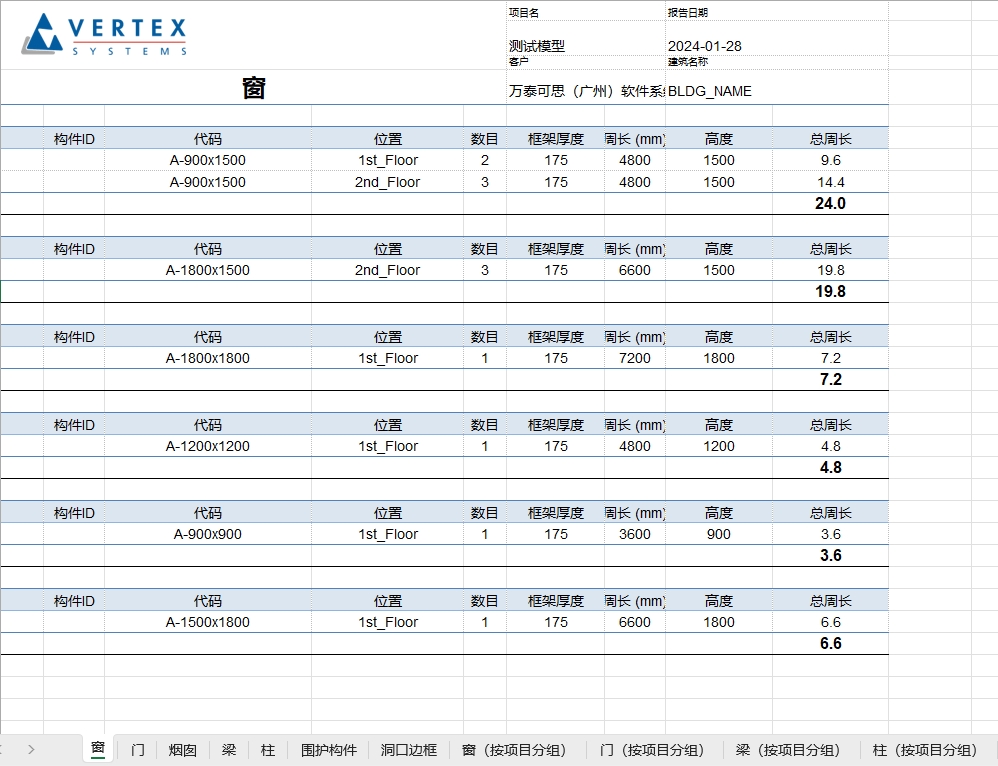Viewport: 998px width, 766px height.
Task: Select the 柱 sheet tab
Action: click(x=268, y=750)
